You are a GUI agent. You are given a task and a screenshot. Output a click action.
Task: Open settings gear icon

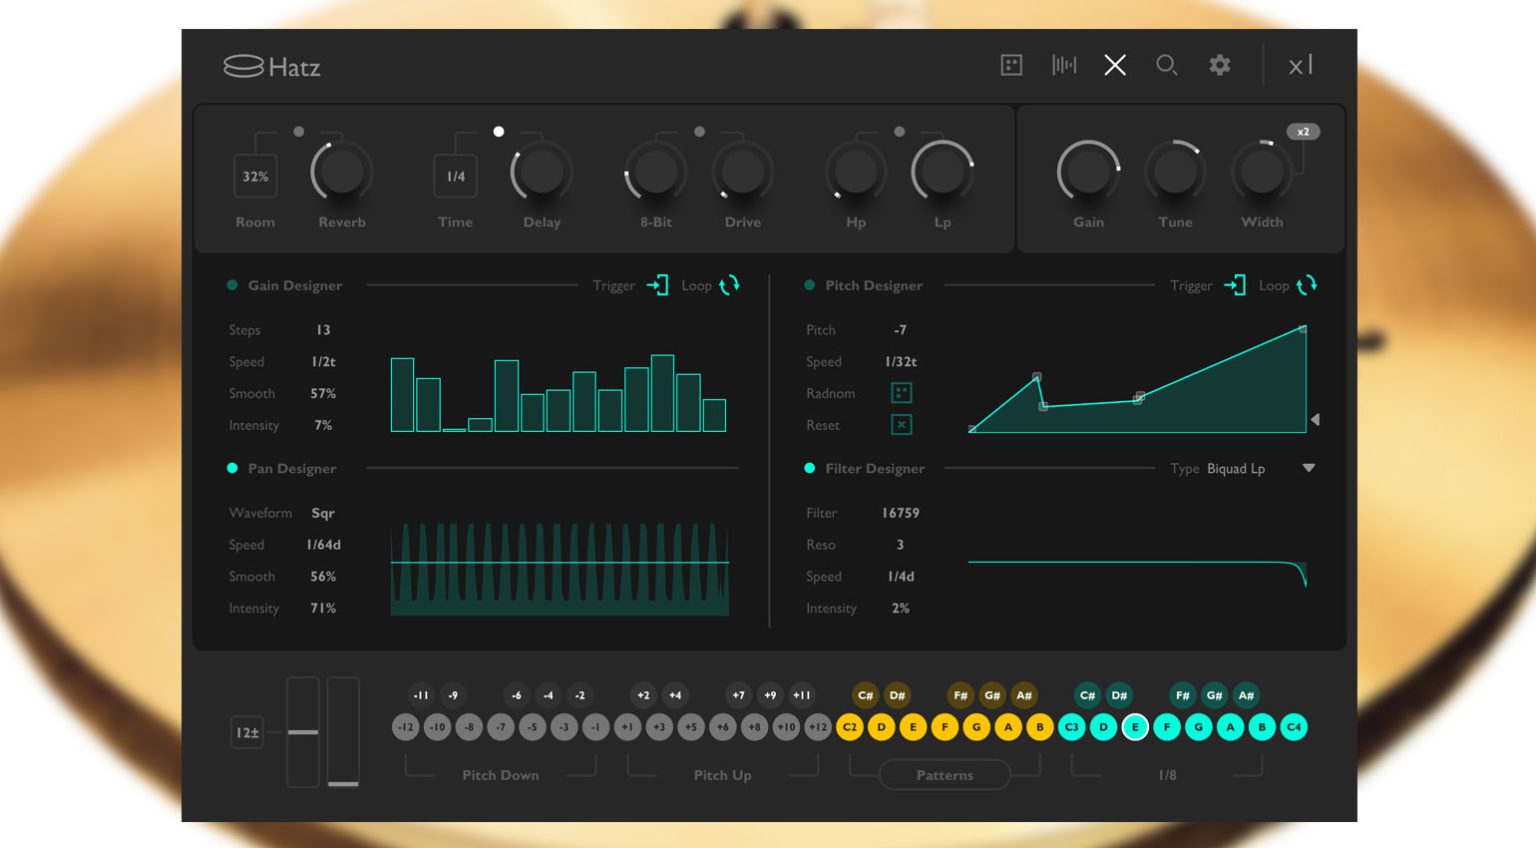tap(1219, 65)
